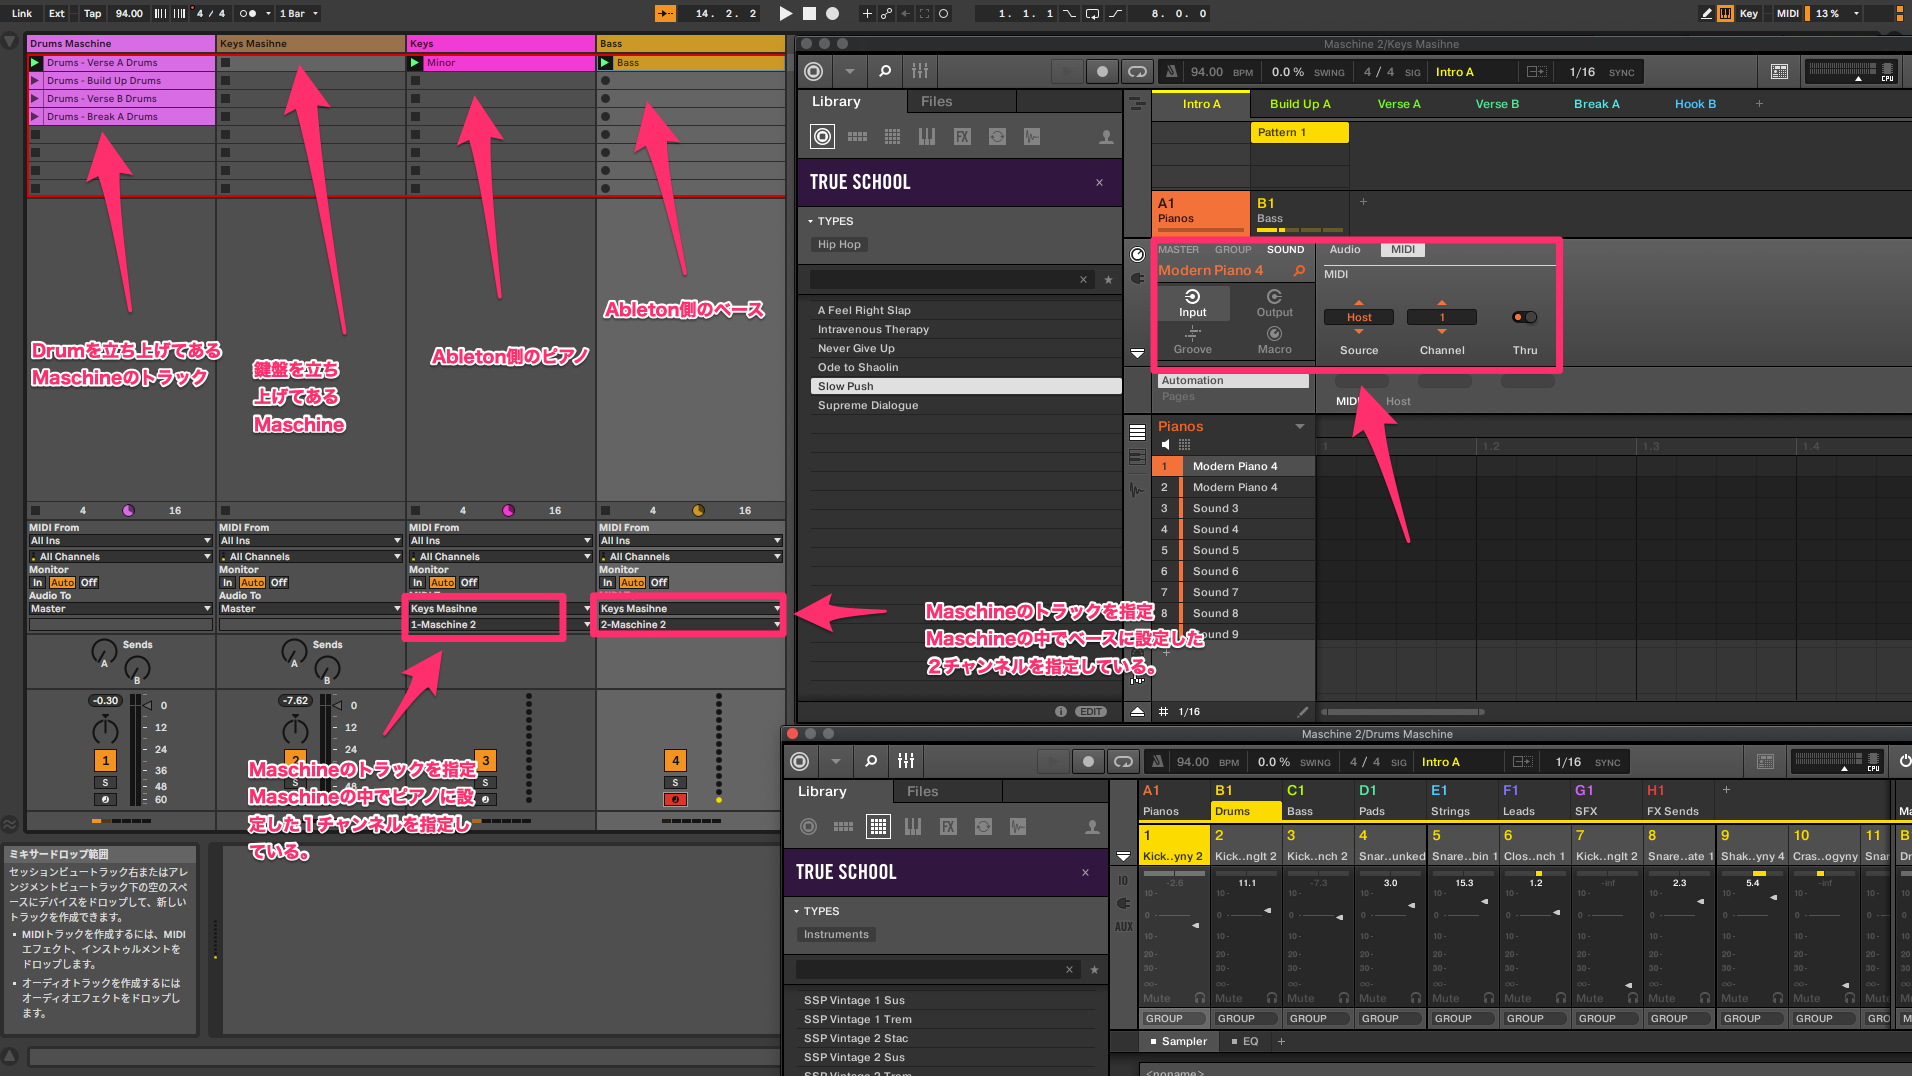Select the Supreme Dialogue preset
This screenshot has width=1912, height=1076.
(867, 405)
